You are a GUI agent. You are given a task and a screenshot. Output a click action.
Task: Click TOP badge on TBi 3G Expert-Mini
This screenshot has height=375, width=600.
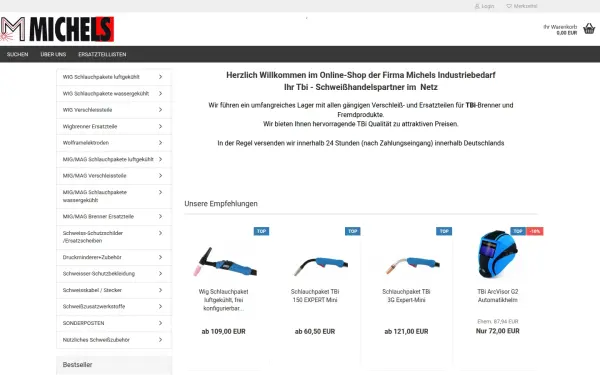point(444,231)
